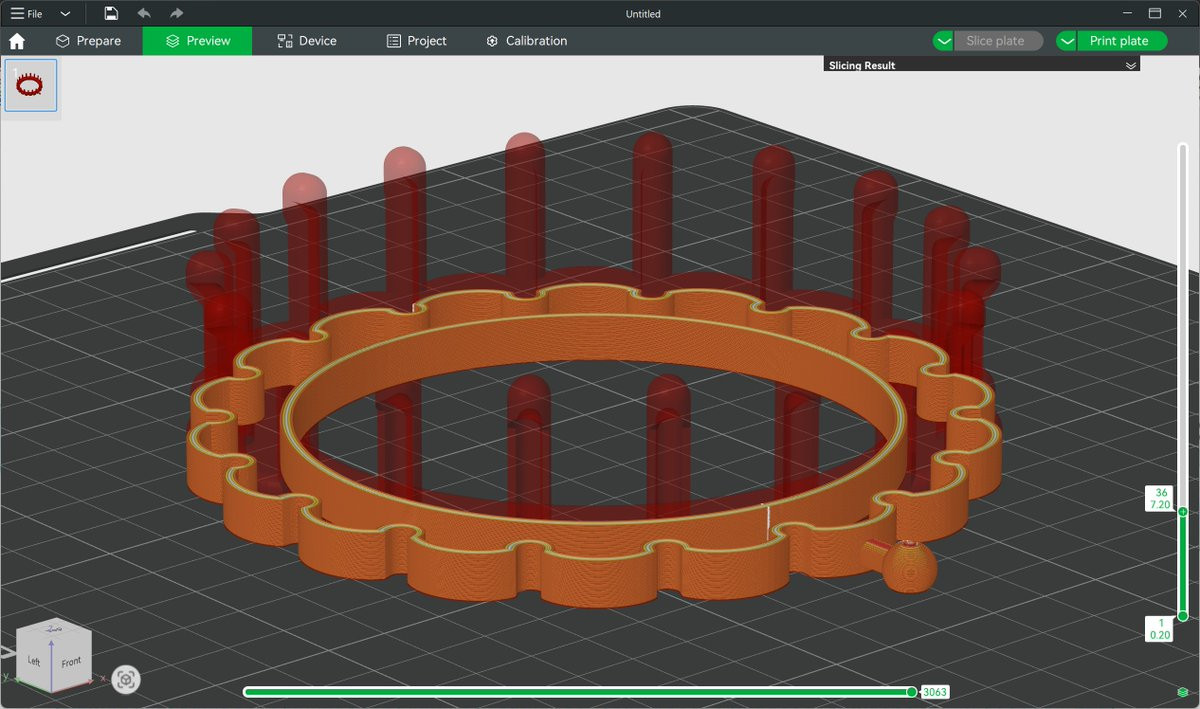1200x709 pixels.
Task: Click the horizontal move slider handle at 3063
Action: [x=911, y=692]
